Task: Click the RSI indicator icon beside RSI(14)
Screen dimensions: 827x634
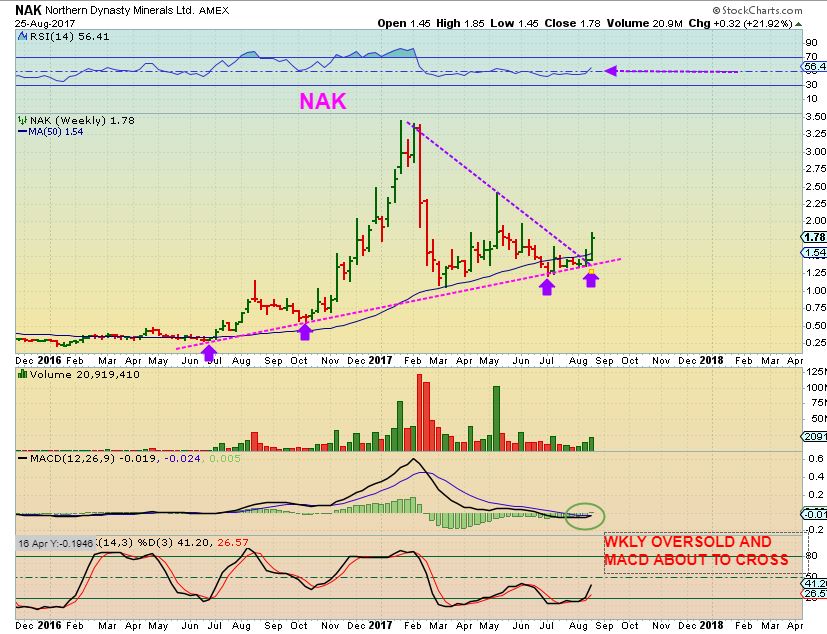Action: point(23,36)
